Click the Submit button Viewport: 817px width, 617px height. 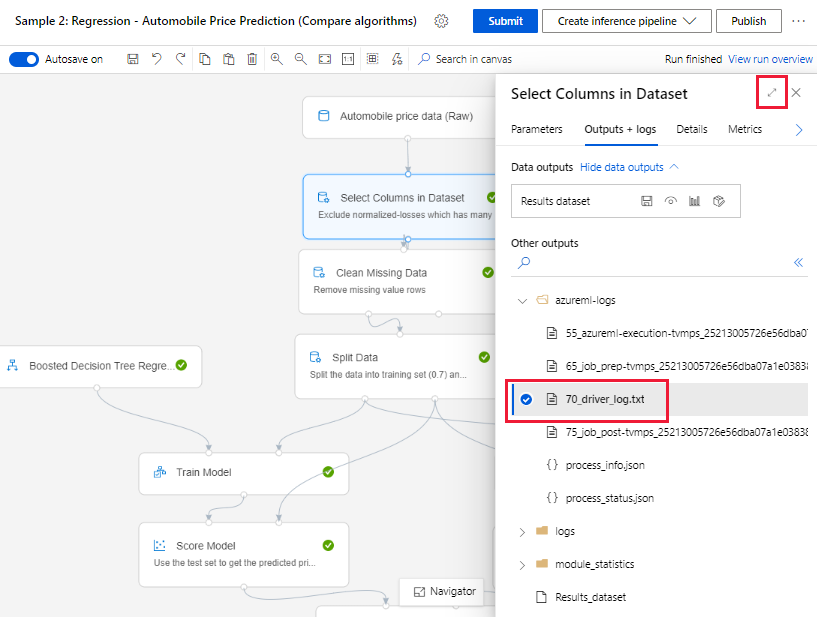point(505,21)
